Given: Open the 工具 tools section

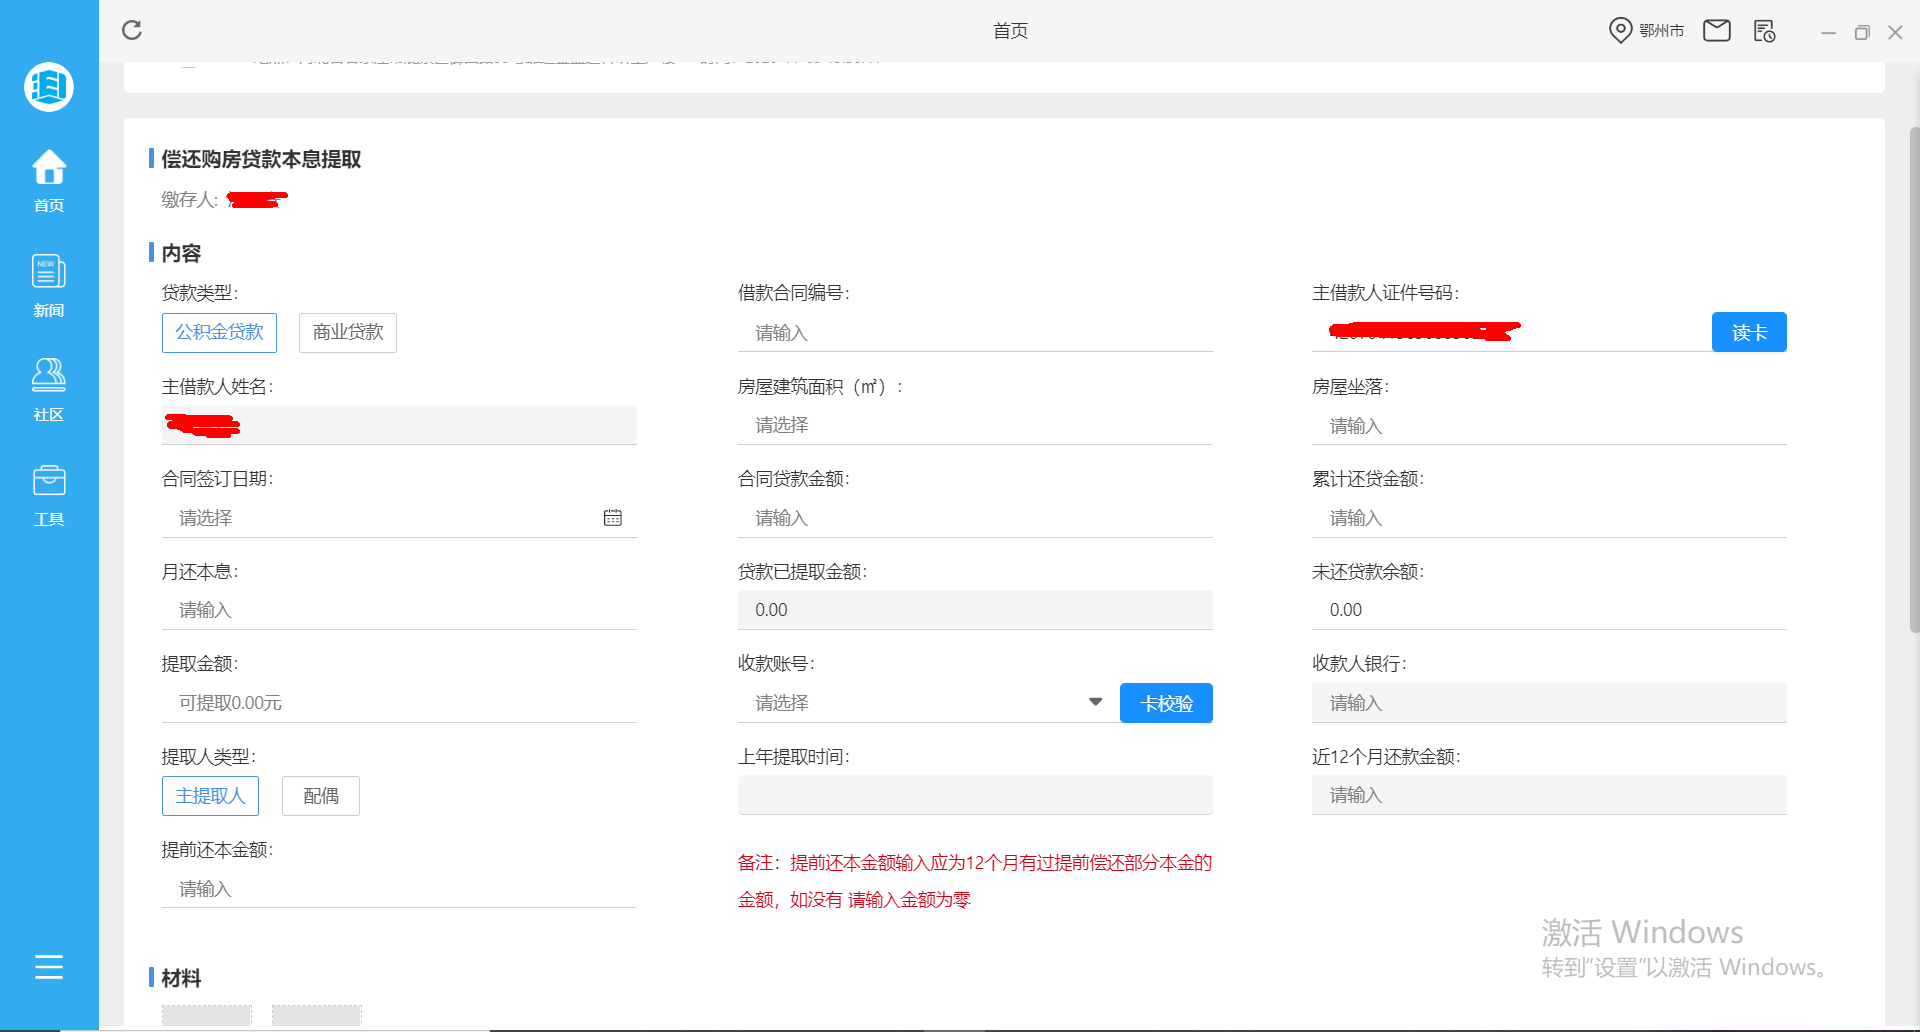Looking at the screenshot, I should [49, 492].
